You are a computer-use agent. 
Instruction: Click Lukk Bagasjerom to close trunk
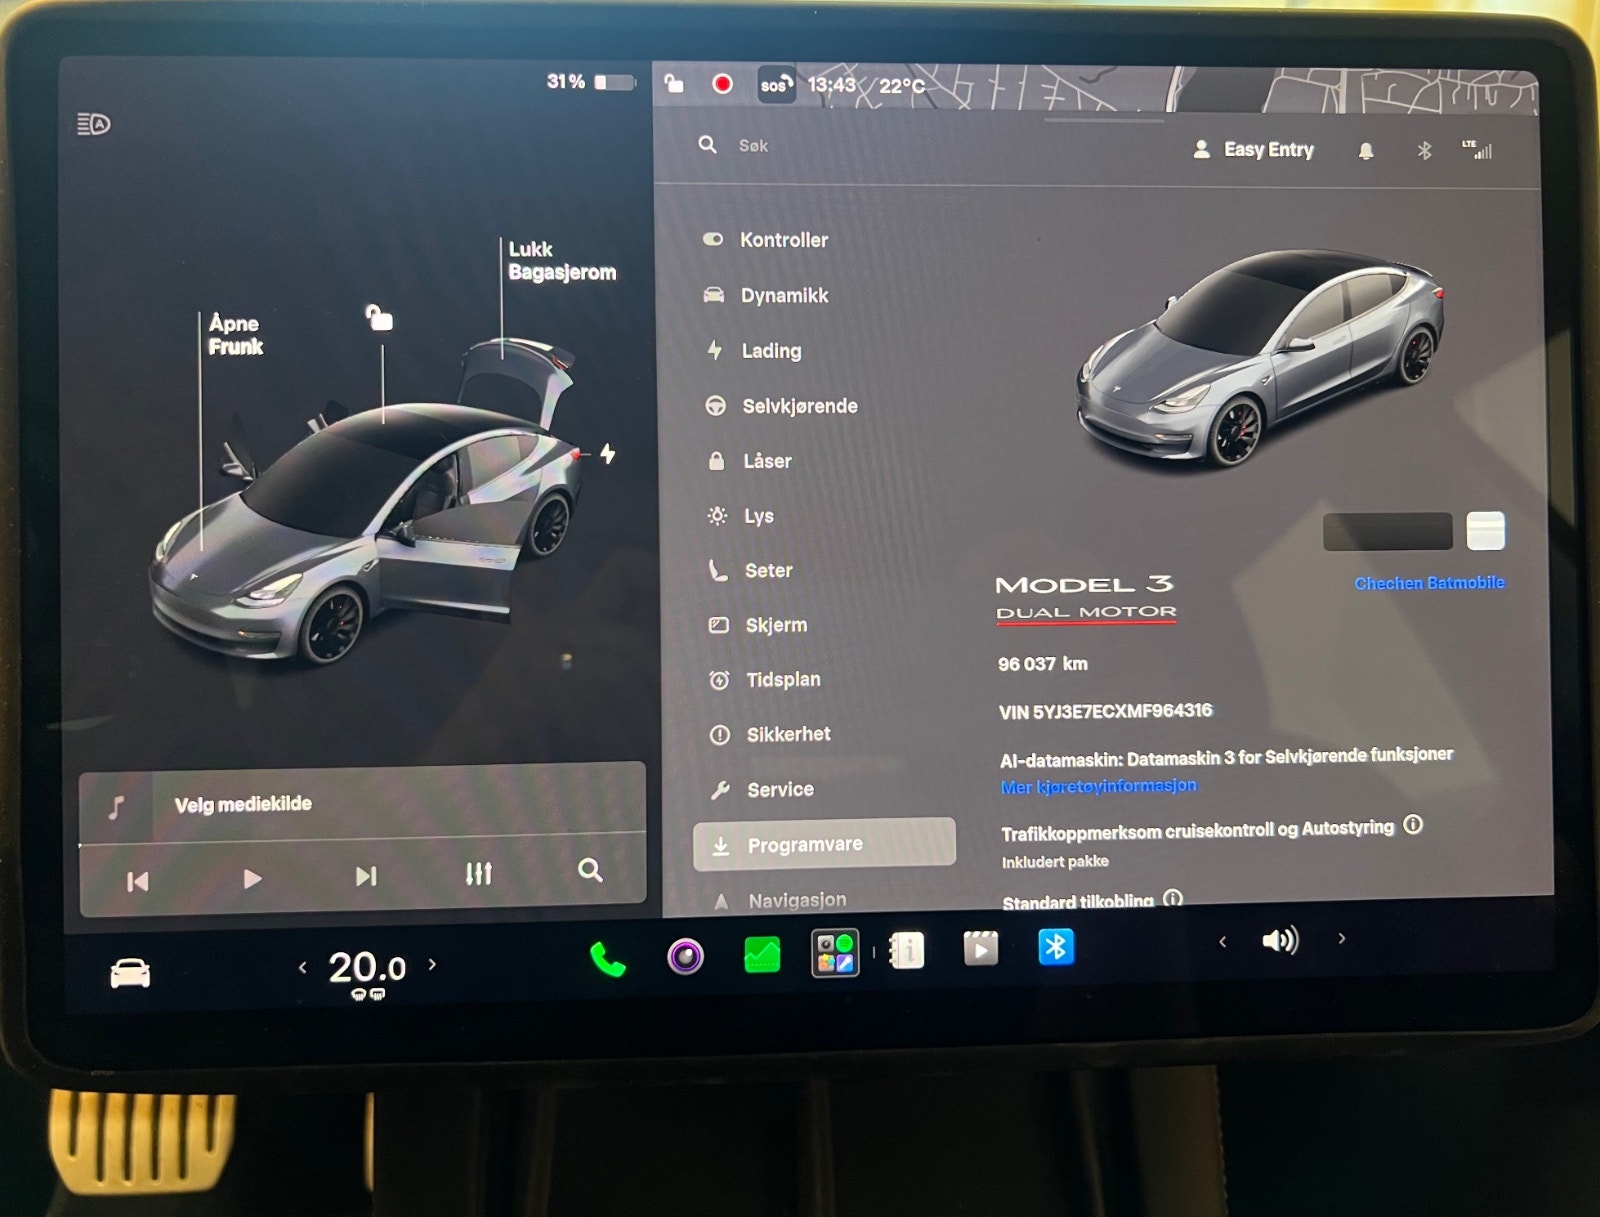562,261
